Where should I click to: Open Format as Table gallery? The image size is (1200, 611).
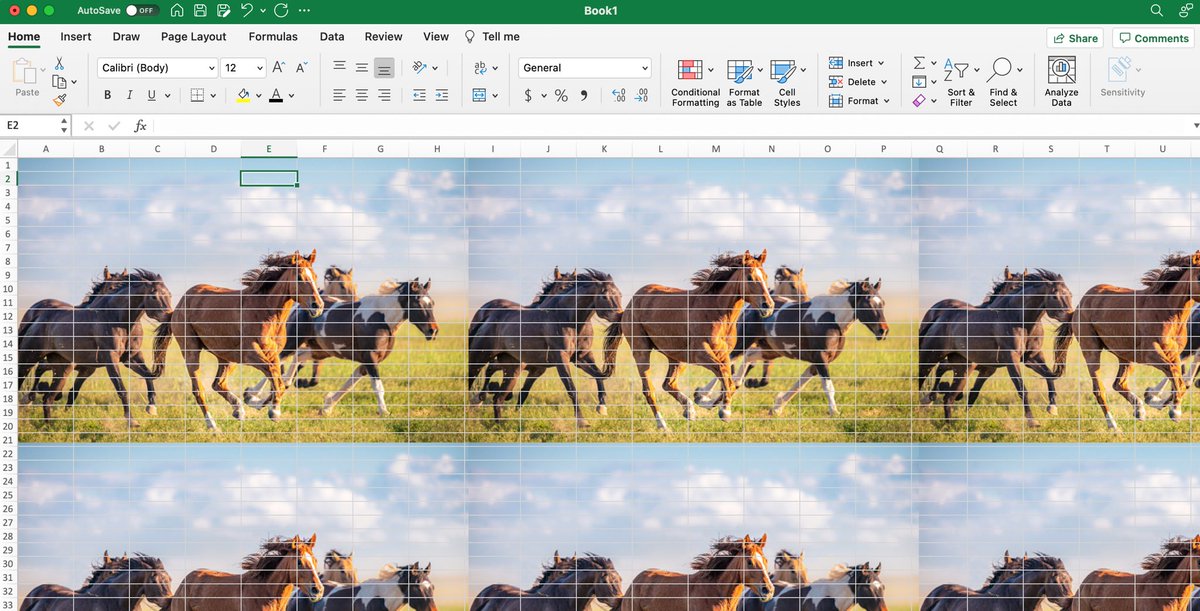pos(744,82)
